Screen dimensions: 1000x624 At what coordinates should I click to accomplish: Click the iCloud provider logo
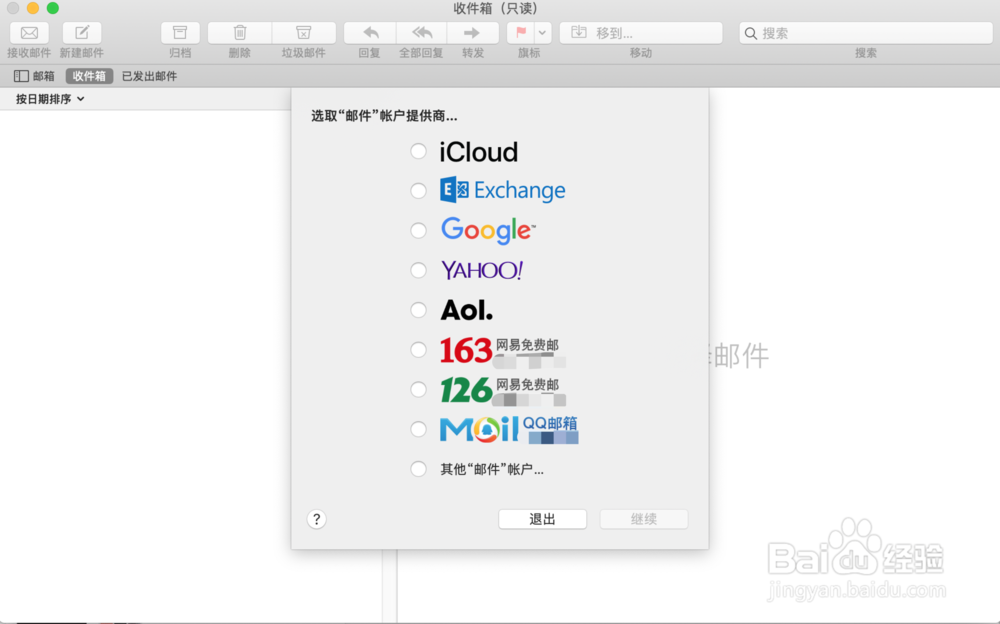[x=478, y=152]
